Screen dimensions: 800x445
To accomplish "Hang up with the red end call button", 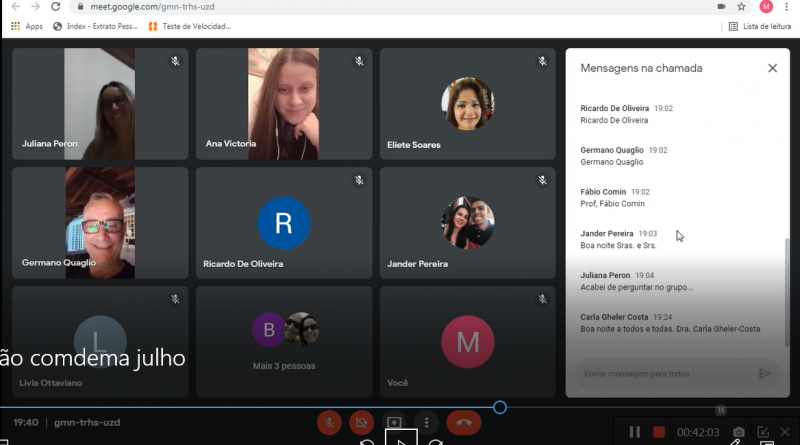I will point(464,422).
